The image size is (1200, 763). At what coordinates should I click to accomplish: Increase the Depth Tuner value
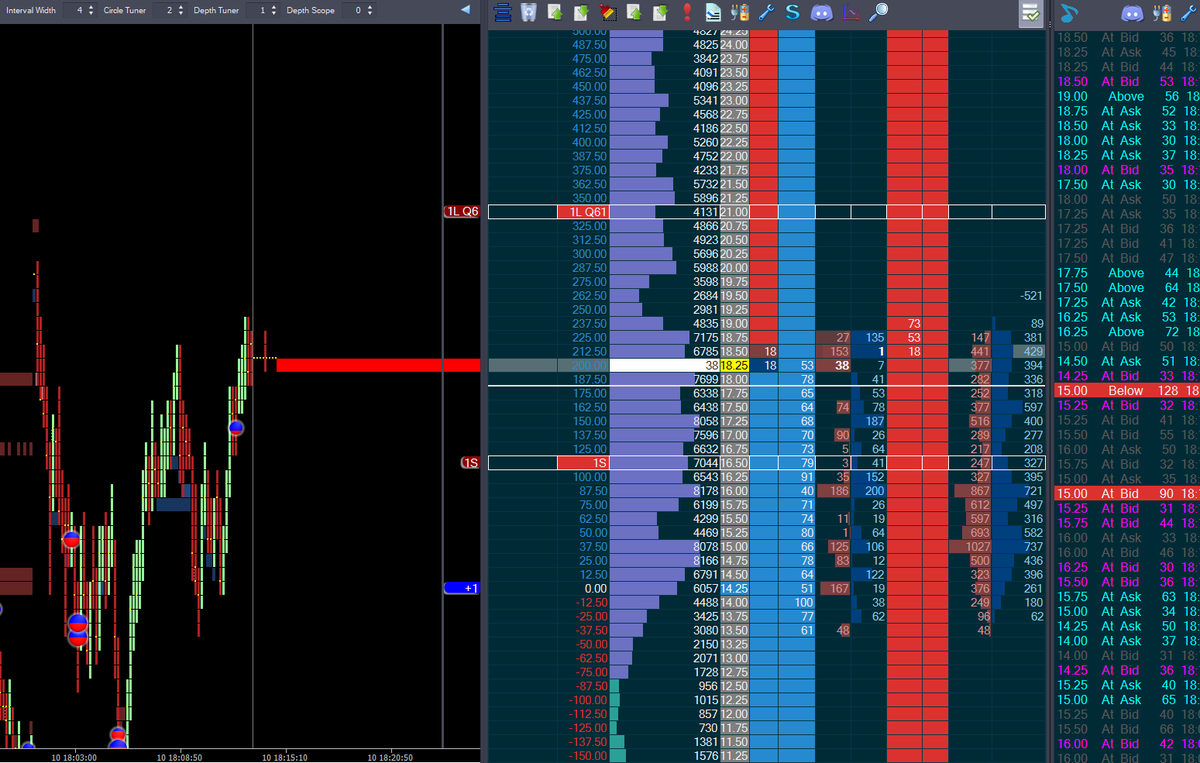(274, 7)
